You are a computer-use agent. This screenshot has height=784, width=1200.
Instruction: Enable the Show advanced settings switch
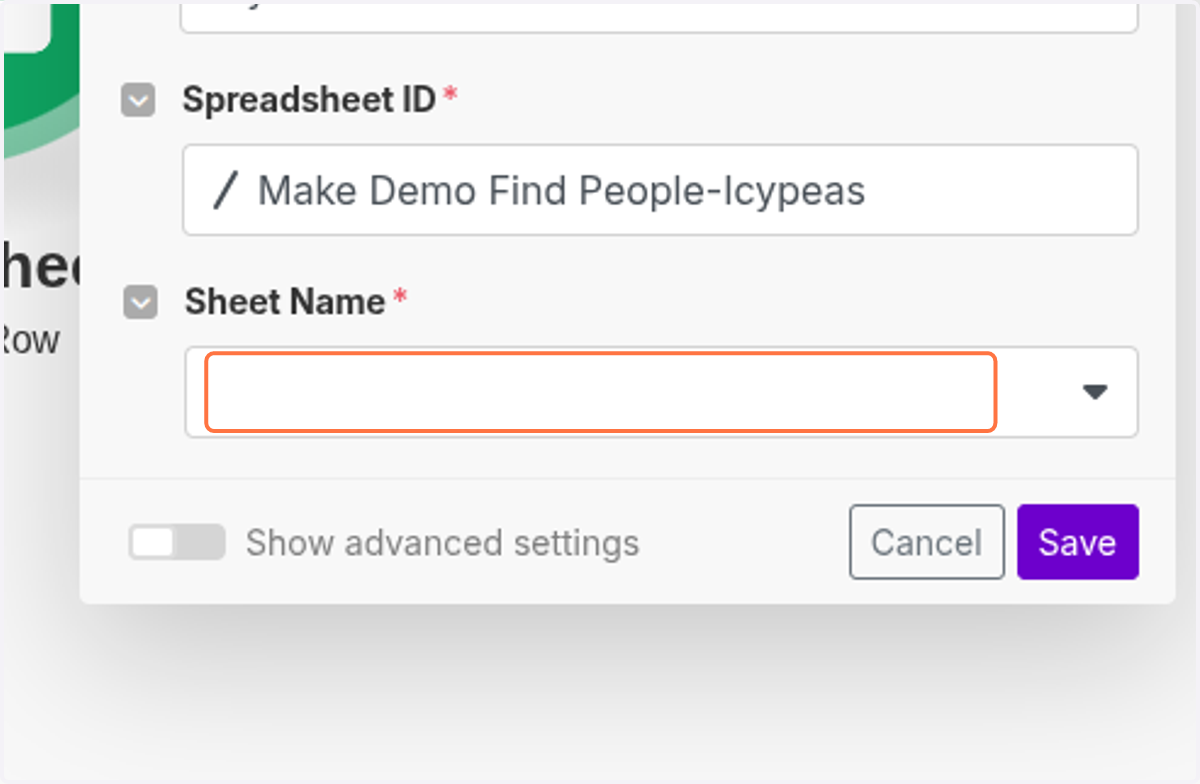pos(176,542)
